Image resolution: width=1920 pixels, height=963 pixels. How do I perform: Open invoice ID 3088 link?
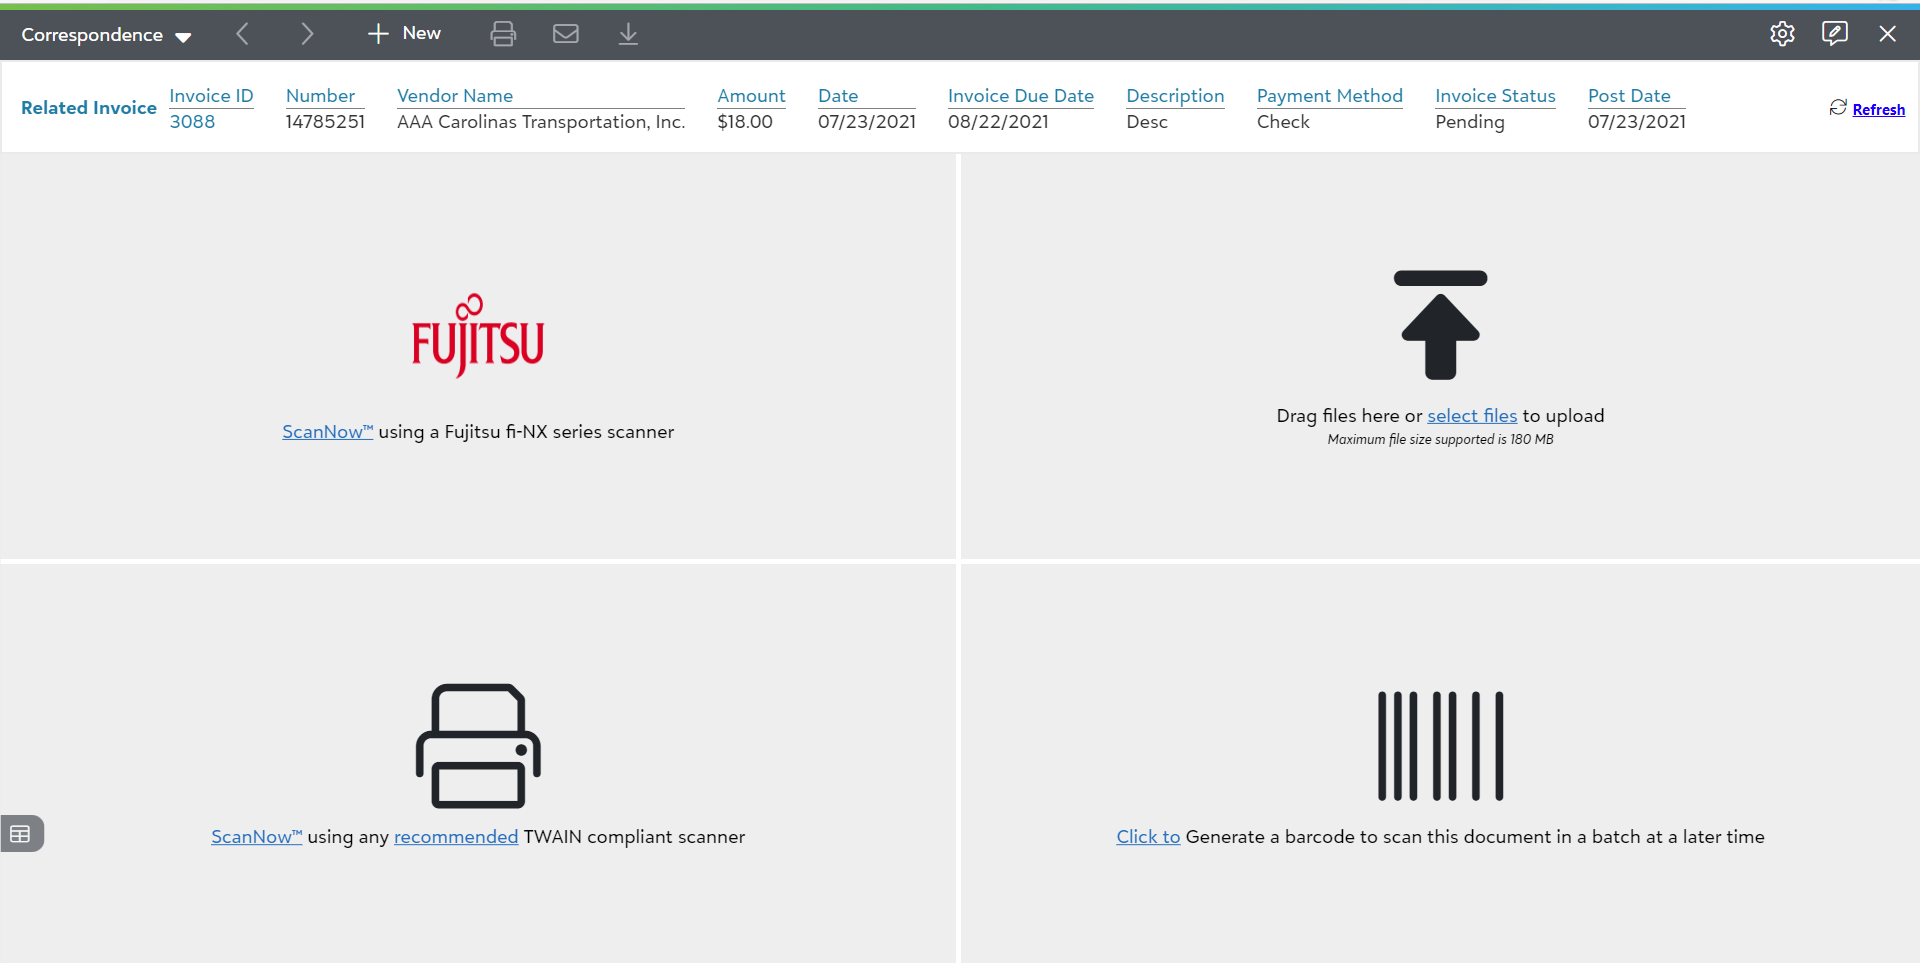[192, 122]
